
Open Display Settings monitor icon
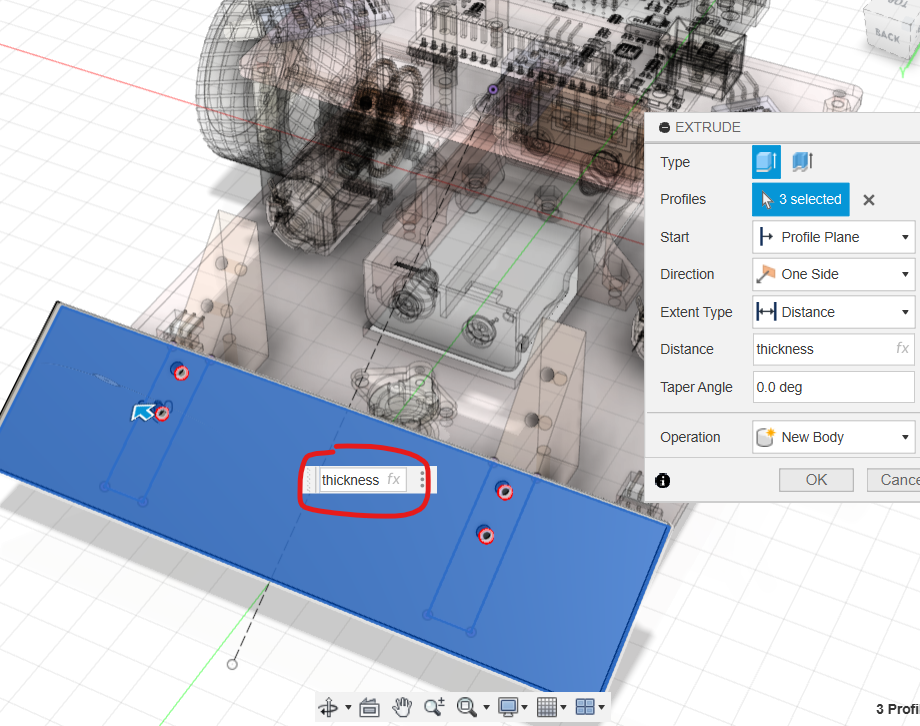pyautogui.click(x=507, y=708)
